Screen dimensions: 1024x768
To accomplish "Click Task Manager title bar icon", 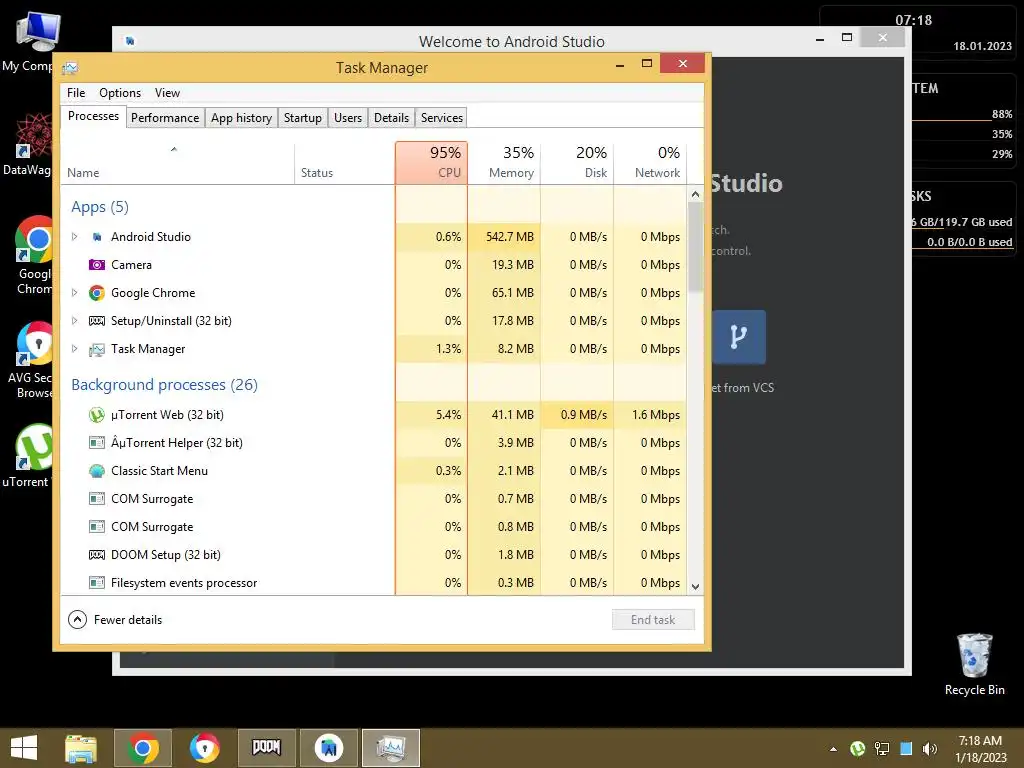I will click(x=70, y=68).
